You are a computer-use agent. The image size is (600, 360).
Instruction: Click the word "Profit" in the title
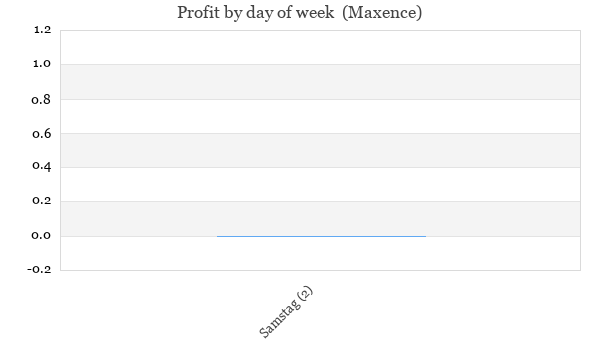tap(199, 13)
